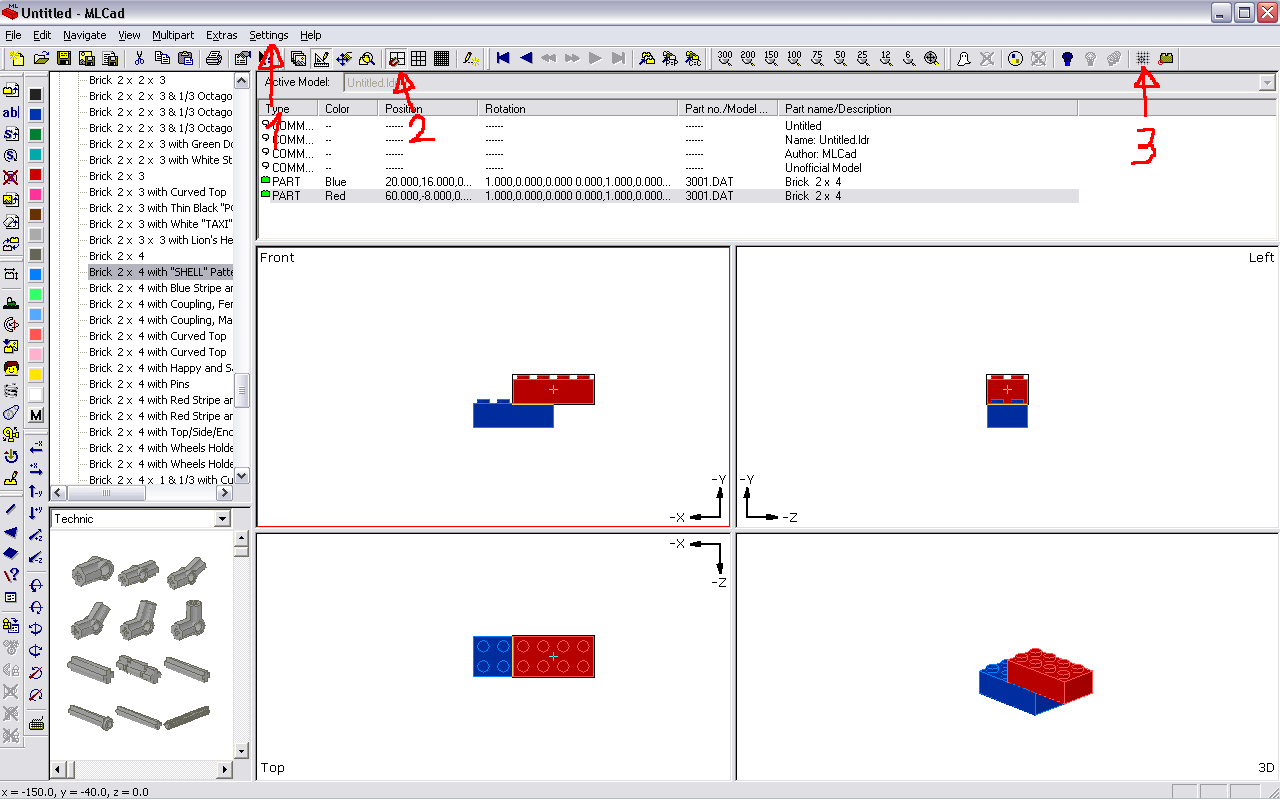Open the Extras menu

(221, 35)
